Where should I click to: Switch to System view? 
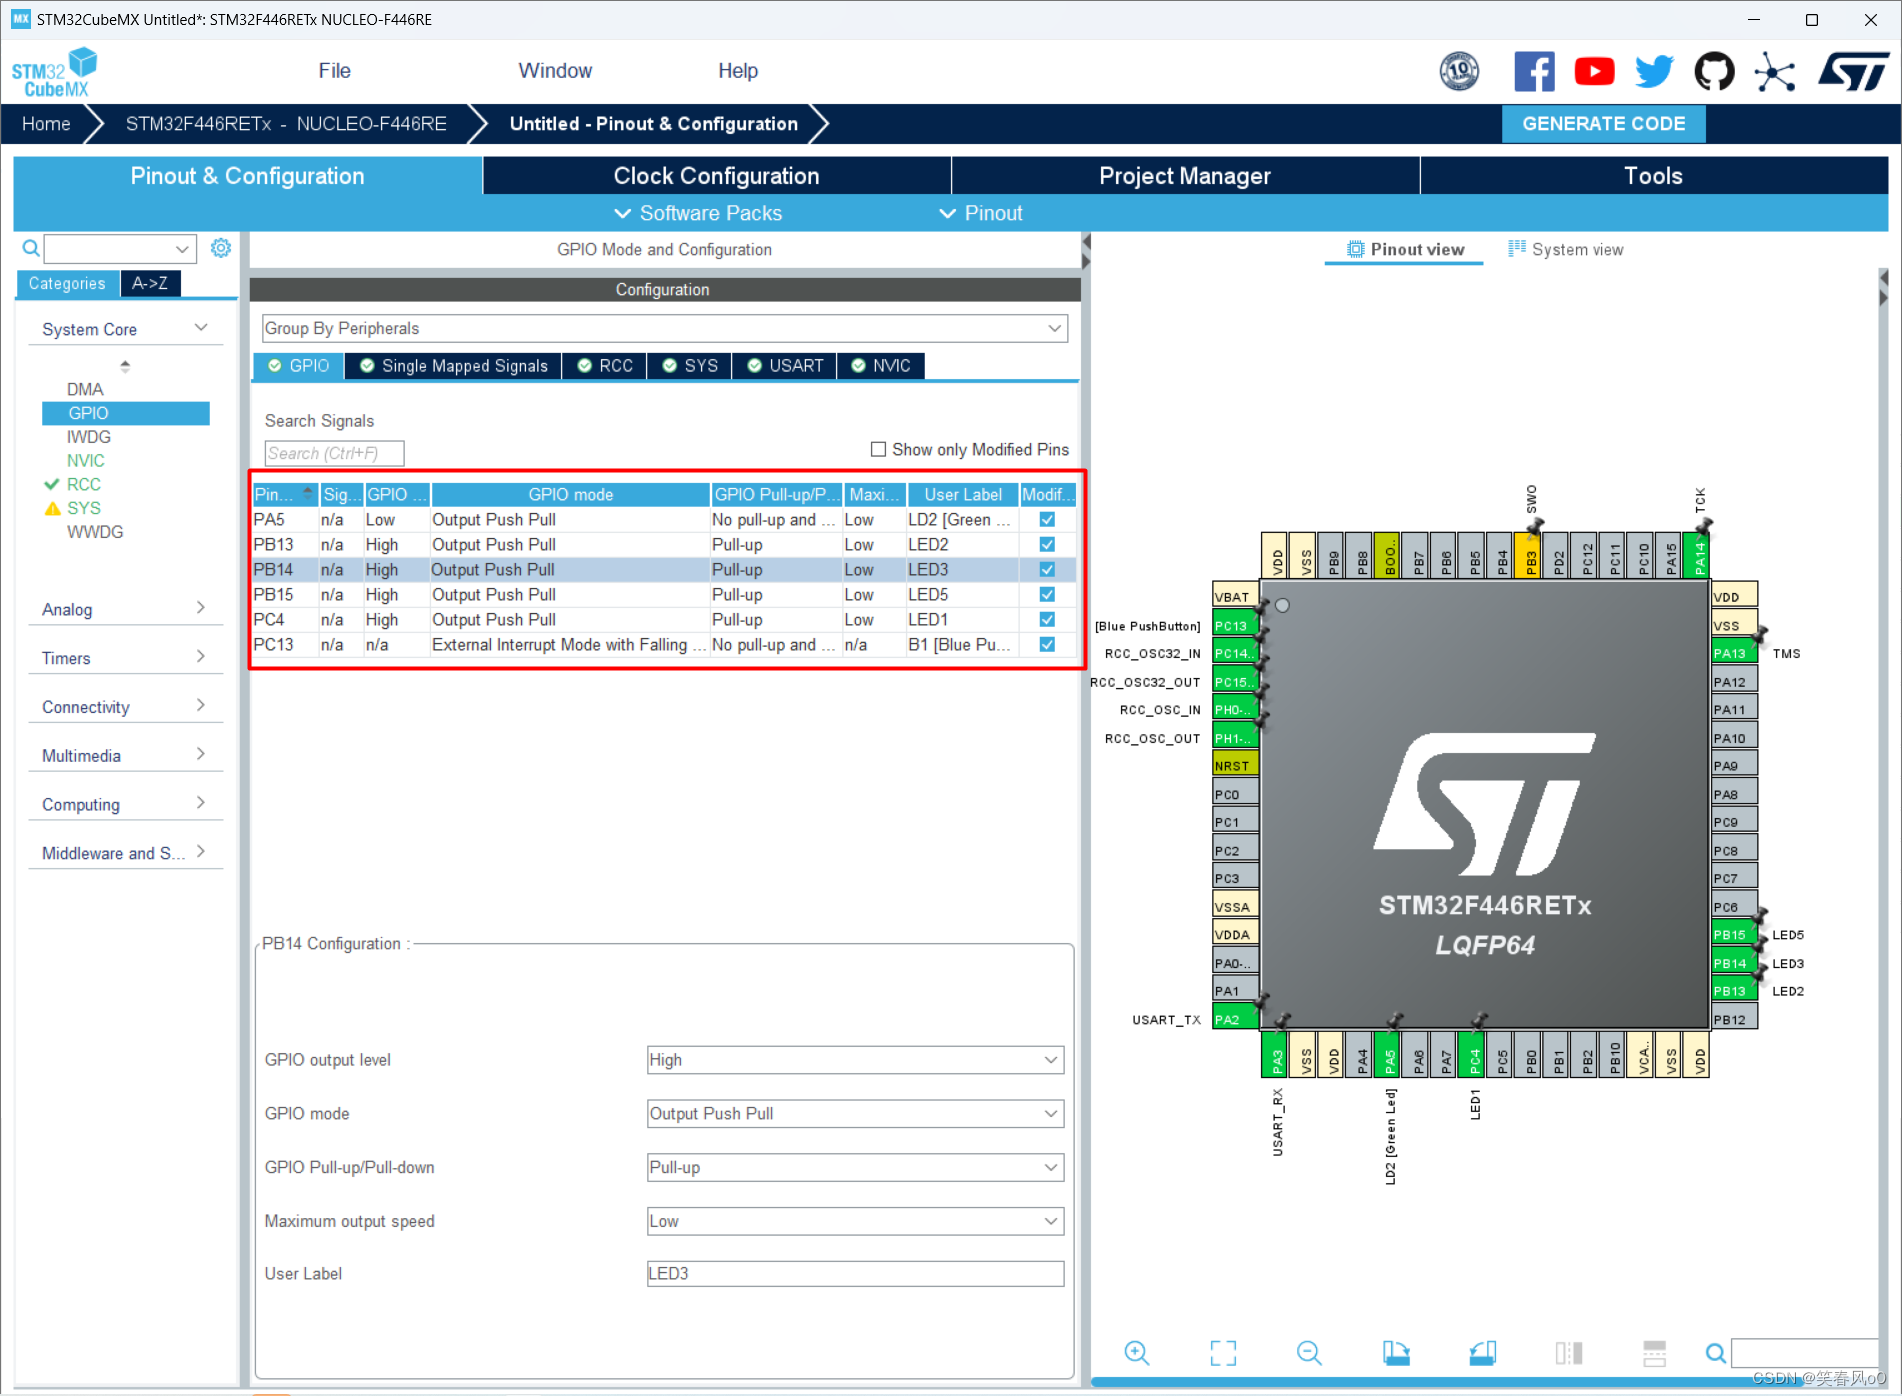[1566, 249]
